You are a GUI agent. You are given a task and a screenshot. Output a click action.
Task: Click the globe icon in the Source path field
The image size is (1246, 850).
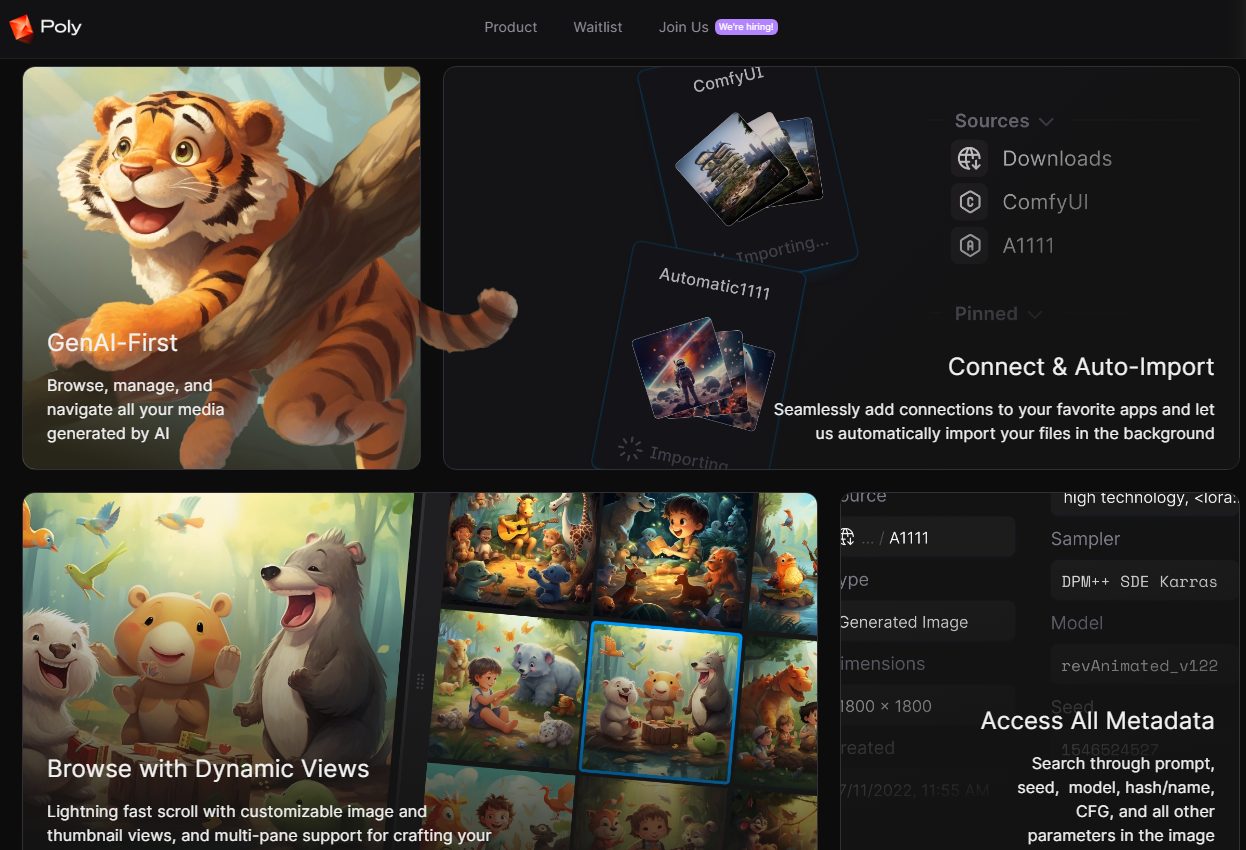(847, 538)
